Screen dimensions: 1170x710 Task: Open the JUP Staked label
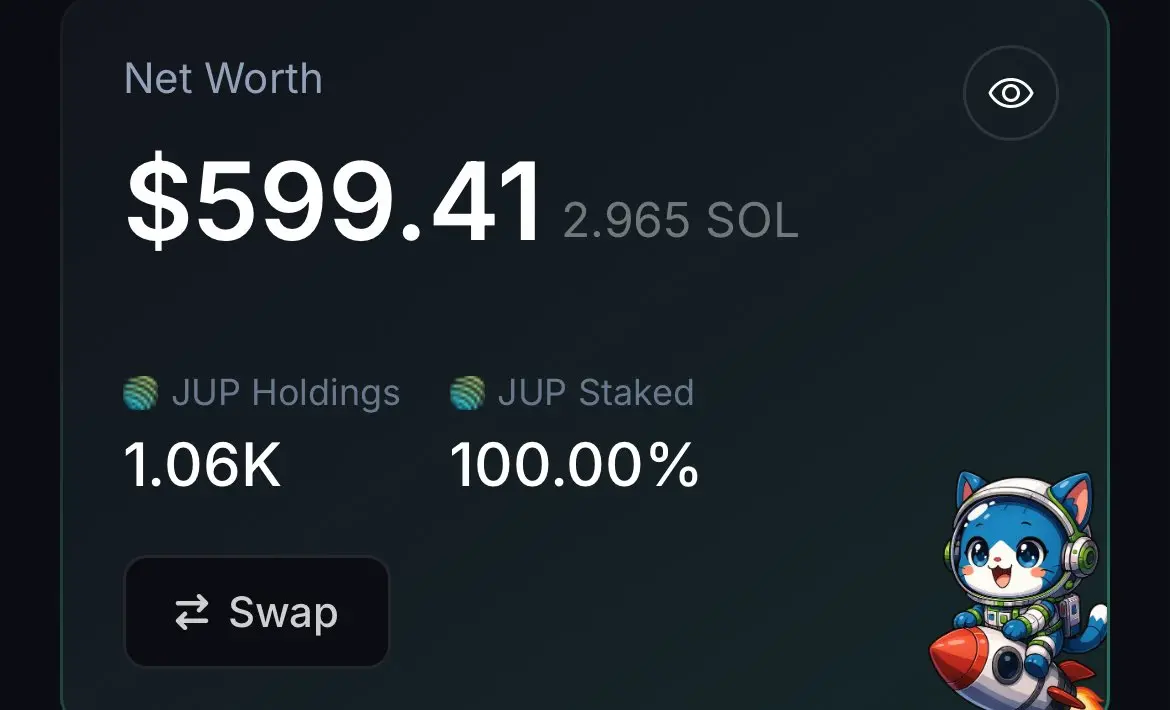point(596,393)
